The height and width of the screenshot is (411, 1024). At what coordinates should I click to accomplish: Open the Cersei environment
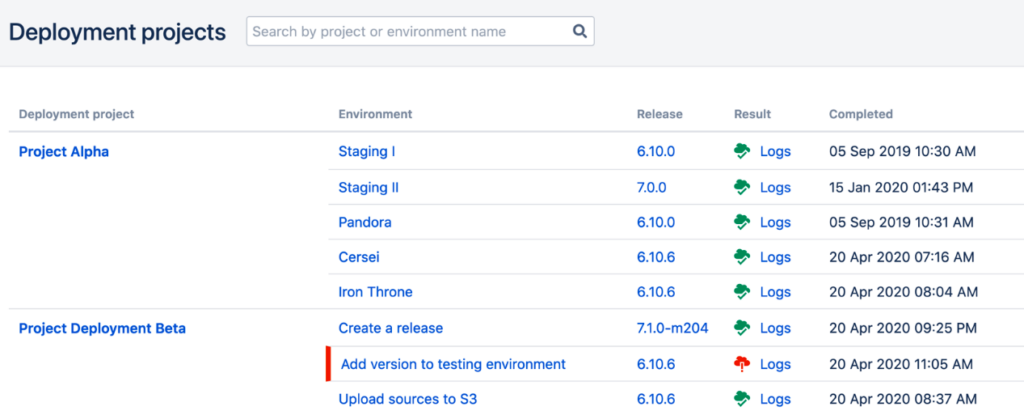tap(359, 257)
